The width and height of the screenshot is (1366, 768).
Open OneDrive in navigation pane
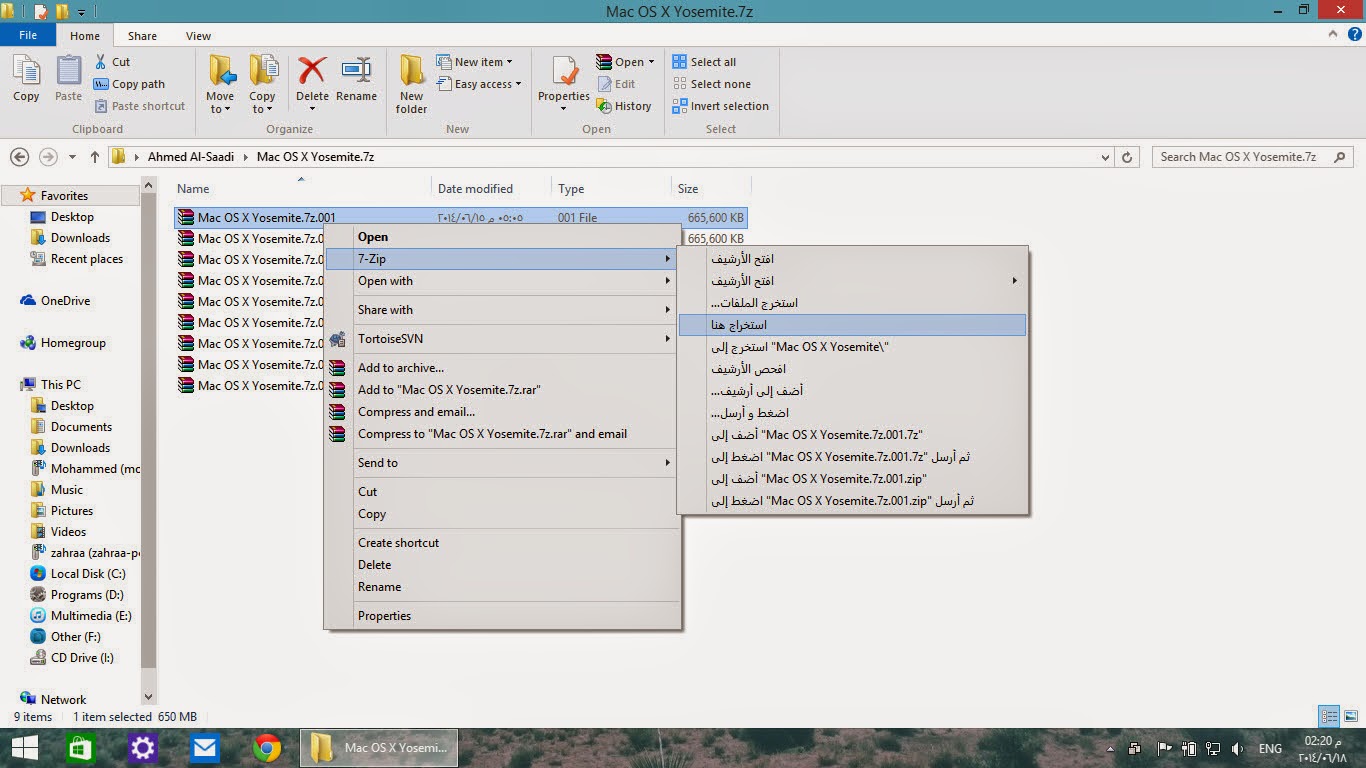[x=65, y=301]
